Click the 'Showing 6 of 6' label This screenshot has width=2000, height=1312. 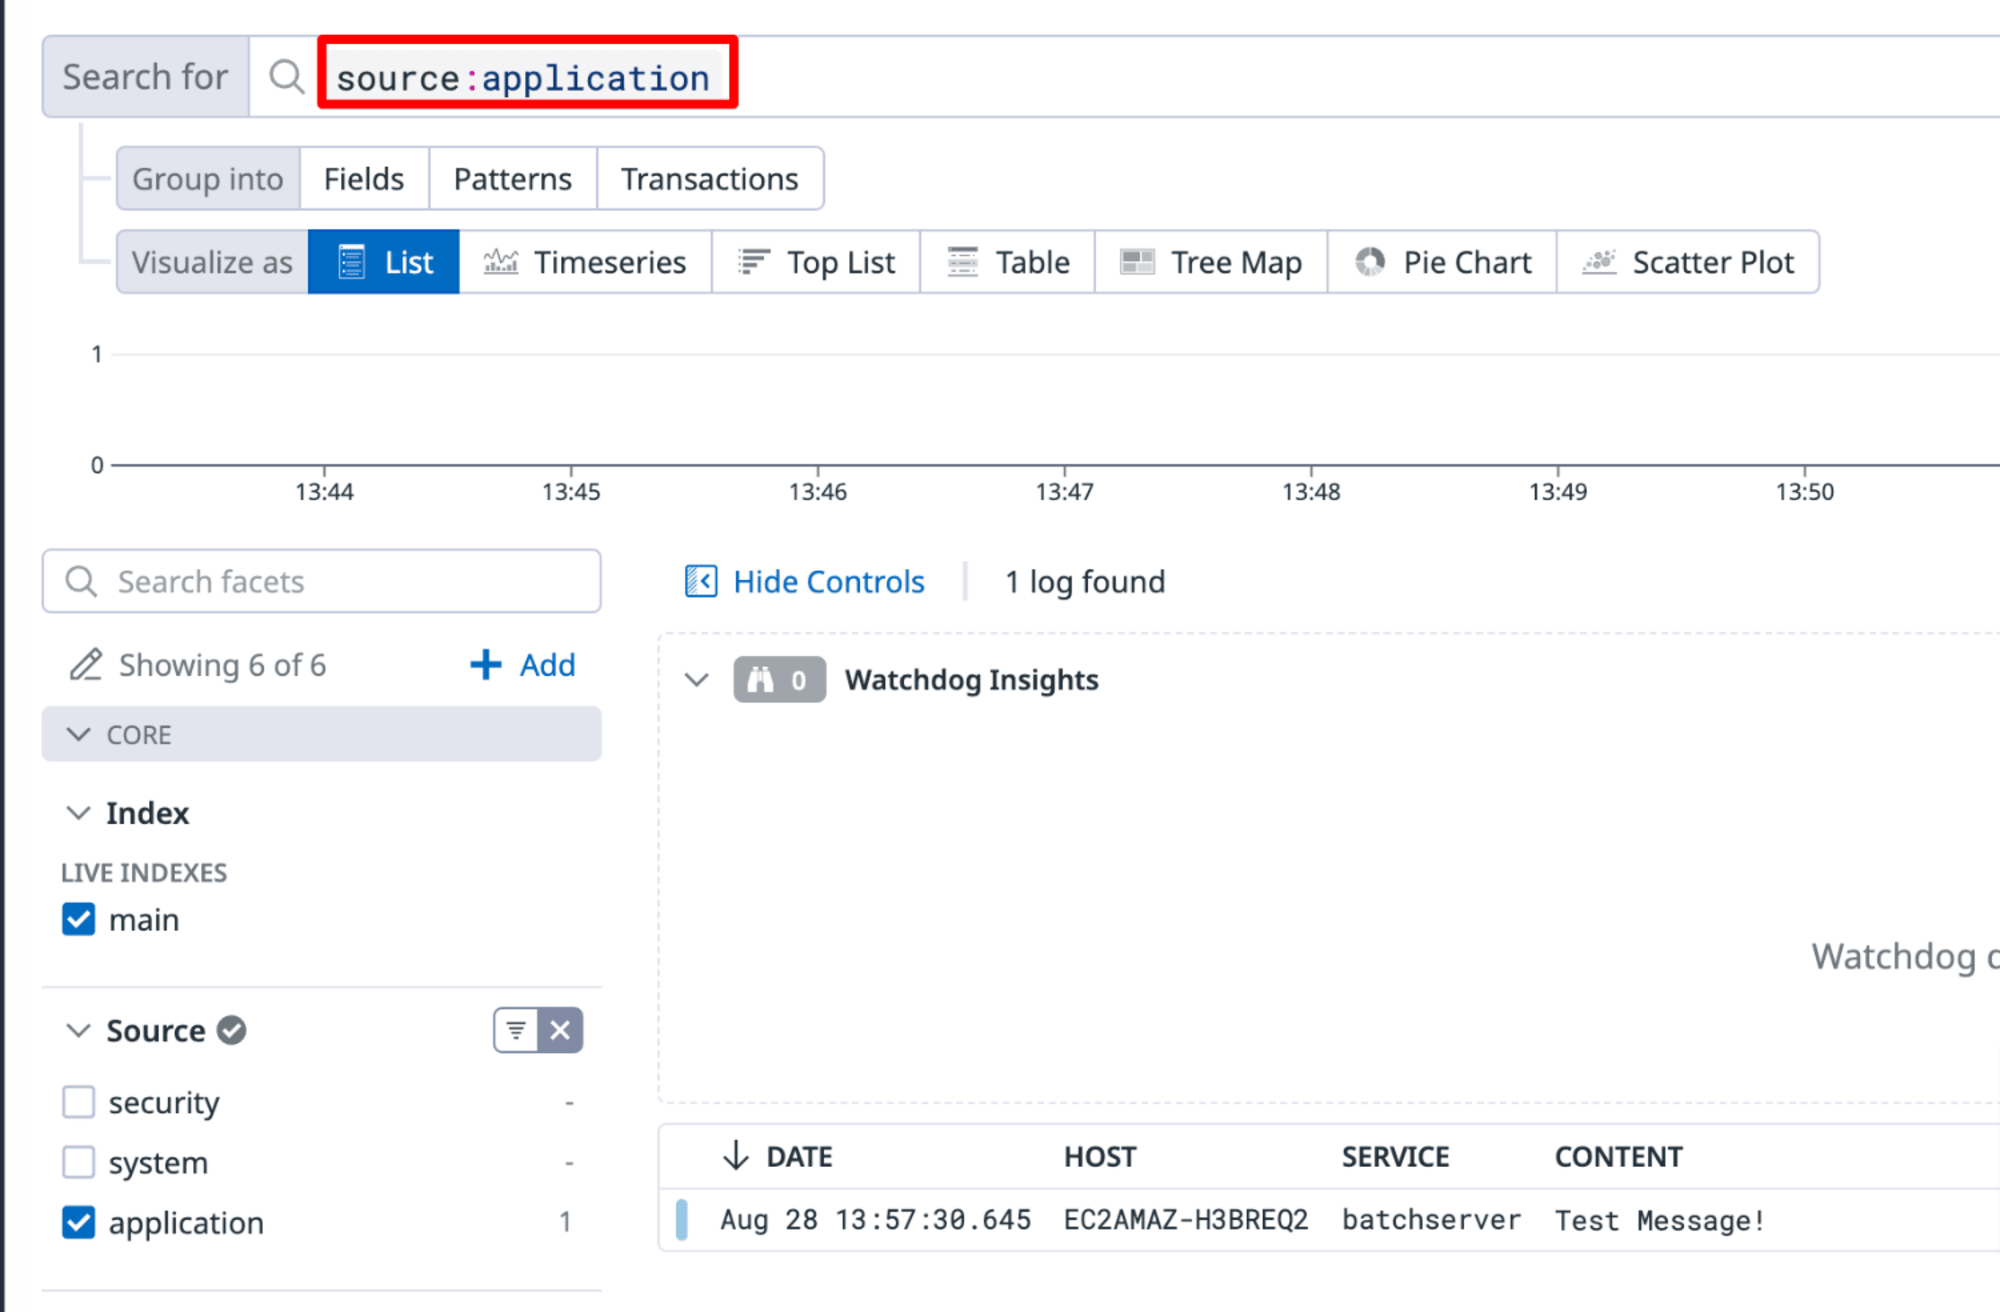coord(222,665)
